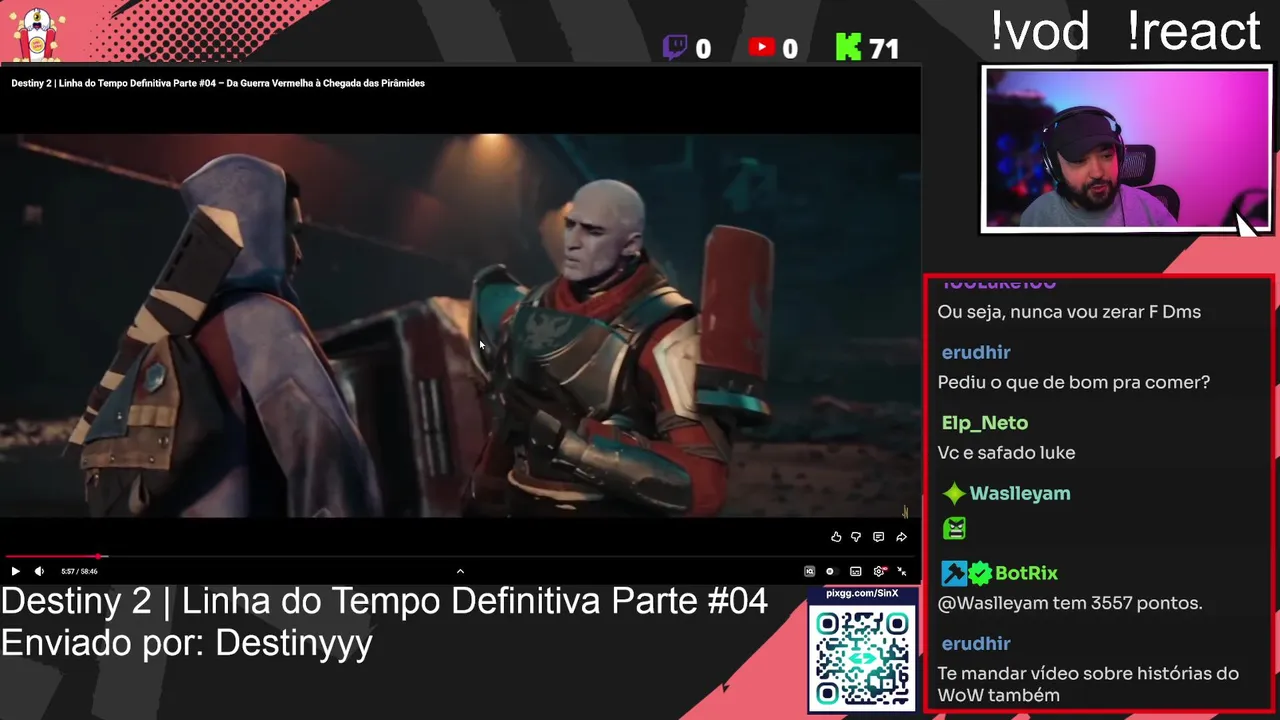Click 'Enviado por: Destinyyy' caption
Screen dimensions: 1280x720
tap(187, 642)
